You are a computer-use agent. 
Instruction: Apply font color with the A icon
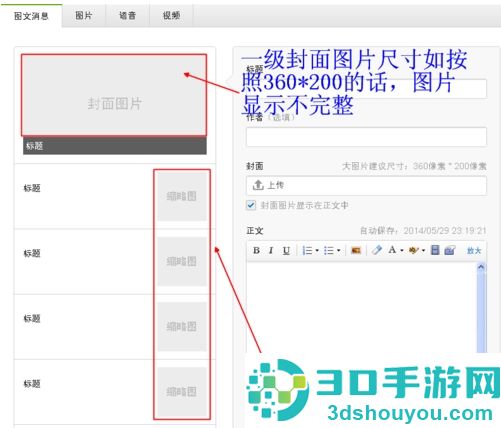(392, 250)
